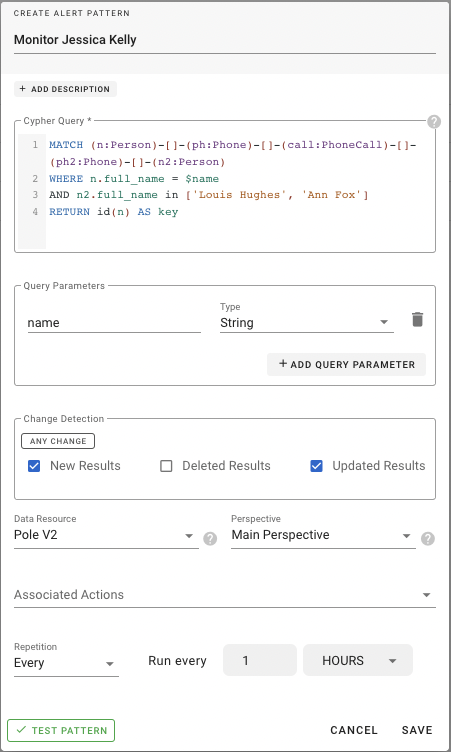Screen dimensions: 451x752
Task: Open the Main Perspective dropdown
Action: [x=323, y=535]
